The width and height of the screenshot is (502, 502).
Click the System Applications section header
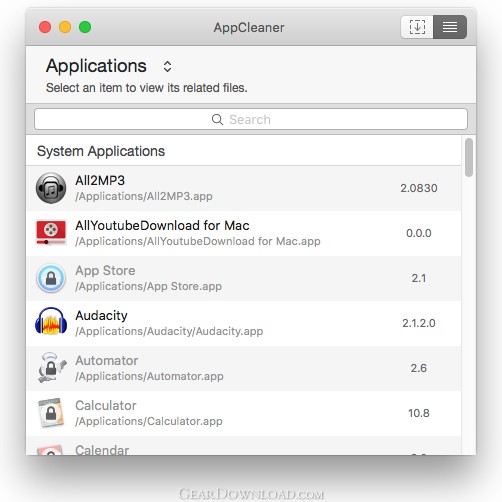coord(101,151)
